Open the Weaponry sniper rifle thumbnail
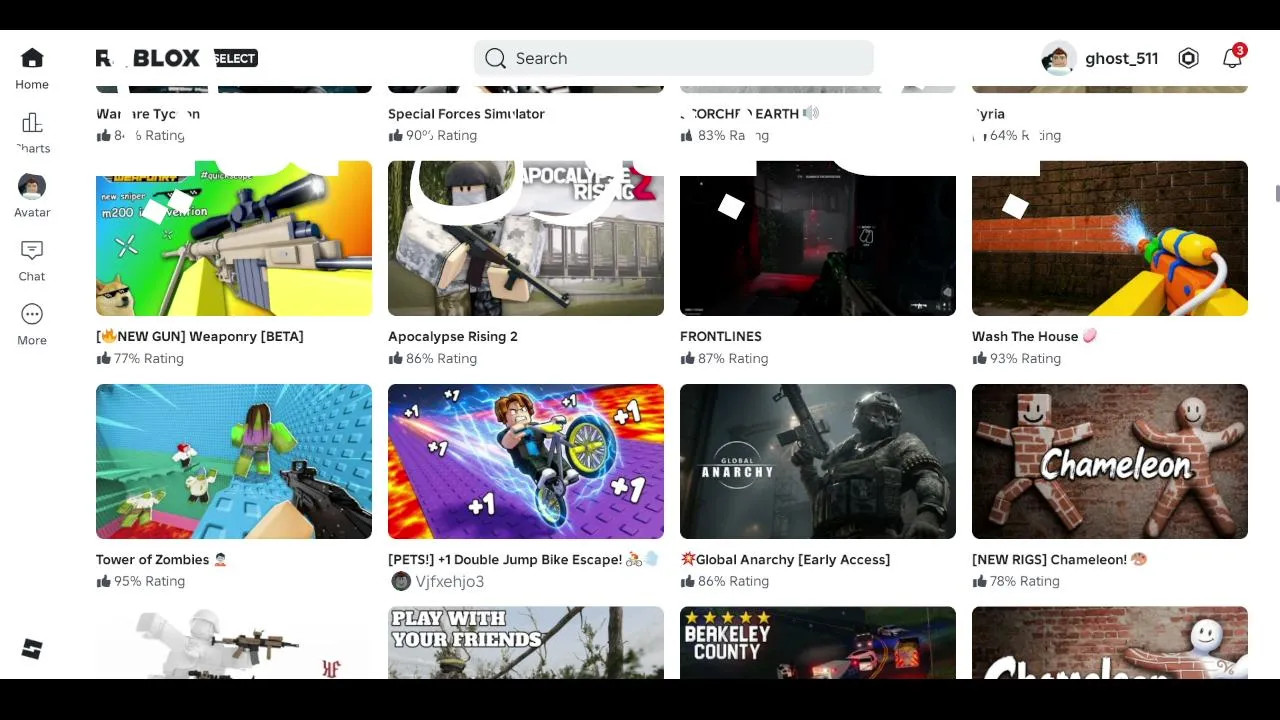This screenshot has width=1280, height=720. pyautogui.click(x=234, y=238)
